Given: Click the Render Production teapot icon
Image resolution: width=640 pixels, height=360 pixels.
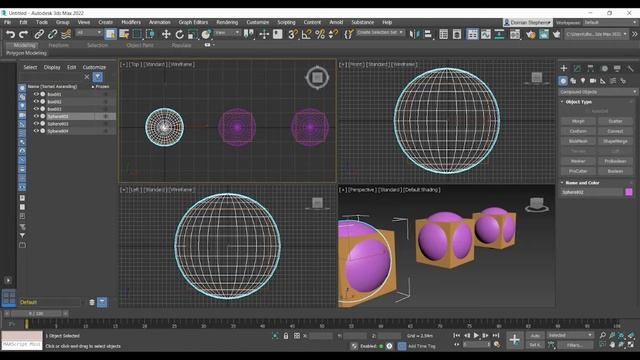Looking at the screenshot, I should click(x=557, y=34).
